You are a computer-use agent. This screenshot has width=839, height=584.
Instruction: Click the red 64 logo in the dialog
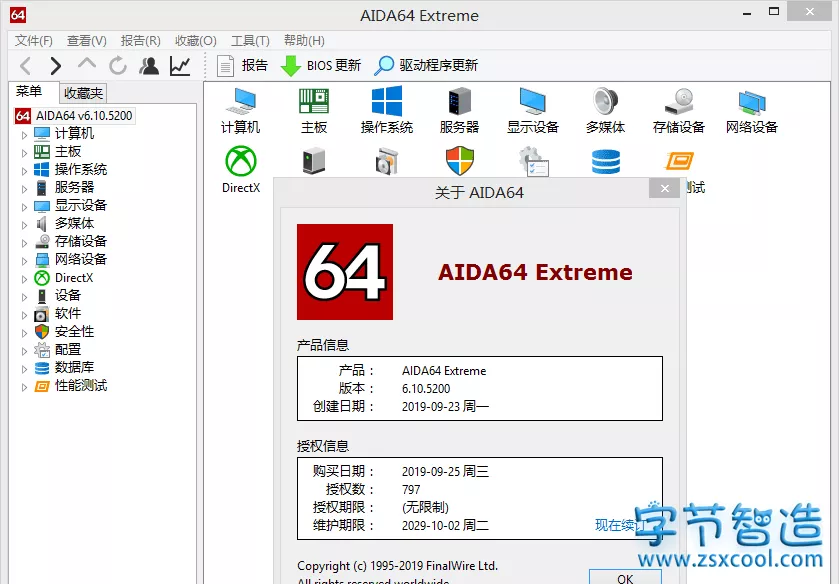(345, 272)
